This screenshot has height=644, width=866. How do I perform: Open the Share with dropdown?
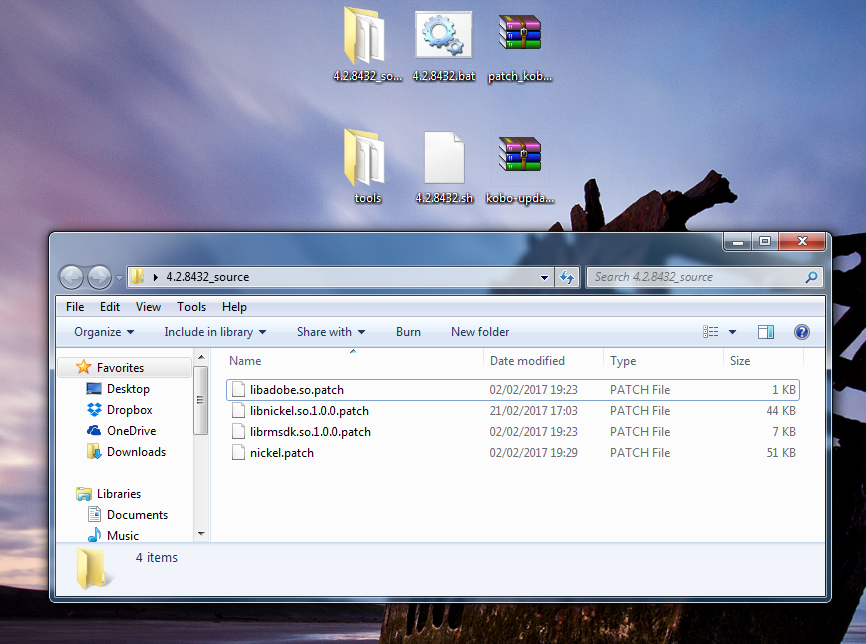click(x=331, y=332)
